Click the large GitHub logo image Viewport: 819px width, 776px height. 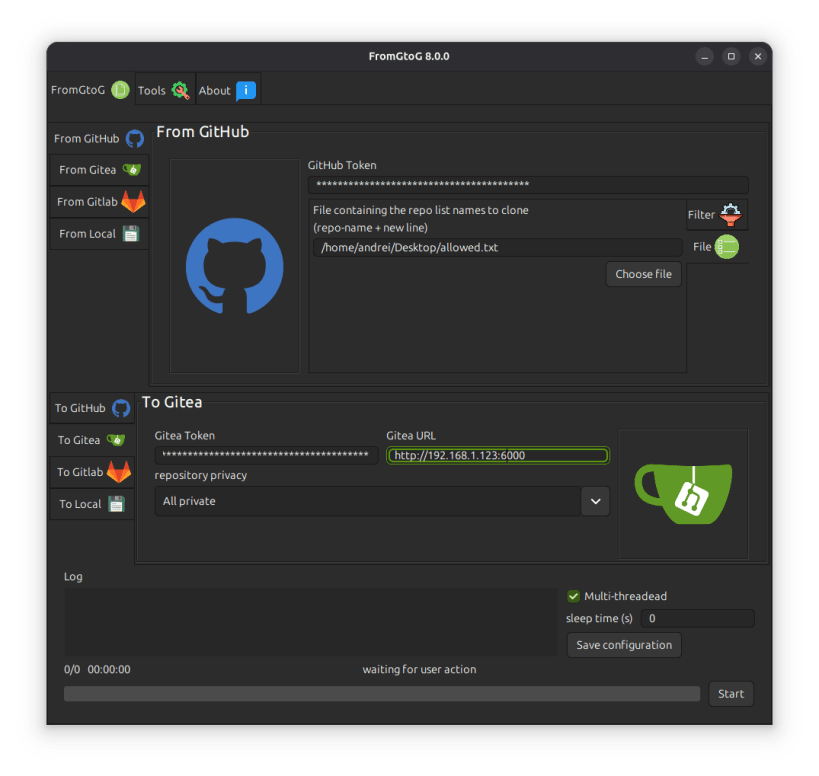click(x=235, y=266)
